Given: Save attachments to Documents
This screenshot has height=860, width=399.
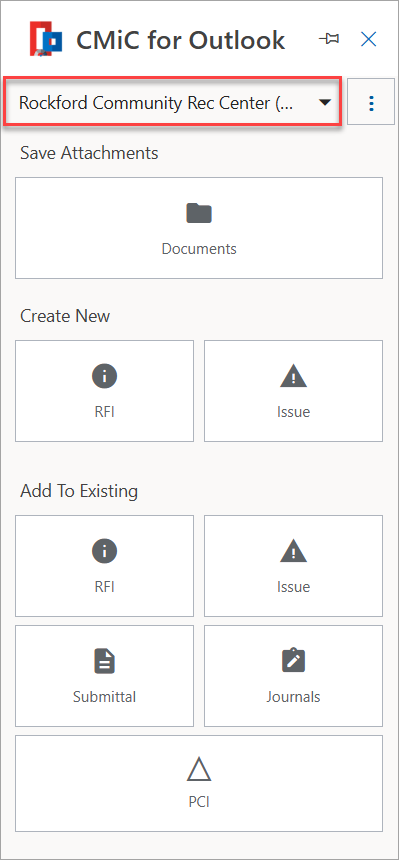Looking at the screenshot, I should (x=199, y=228).
